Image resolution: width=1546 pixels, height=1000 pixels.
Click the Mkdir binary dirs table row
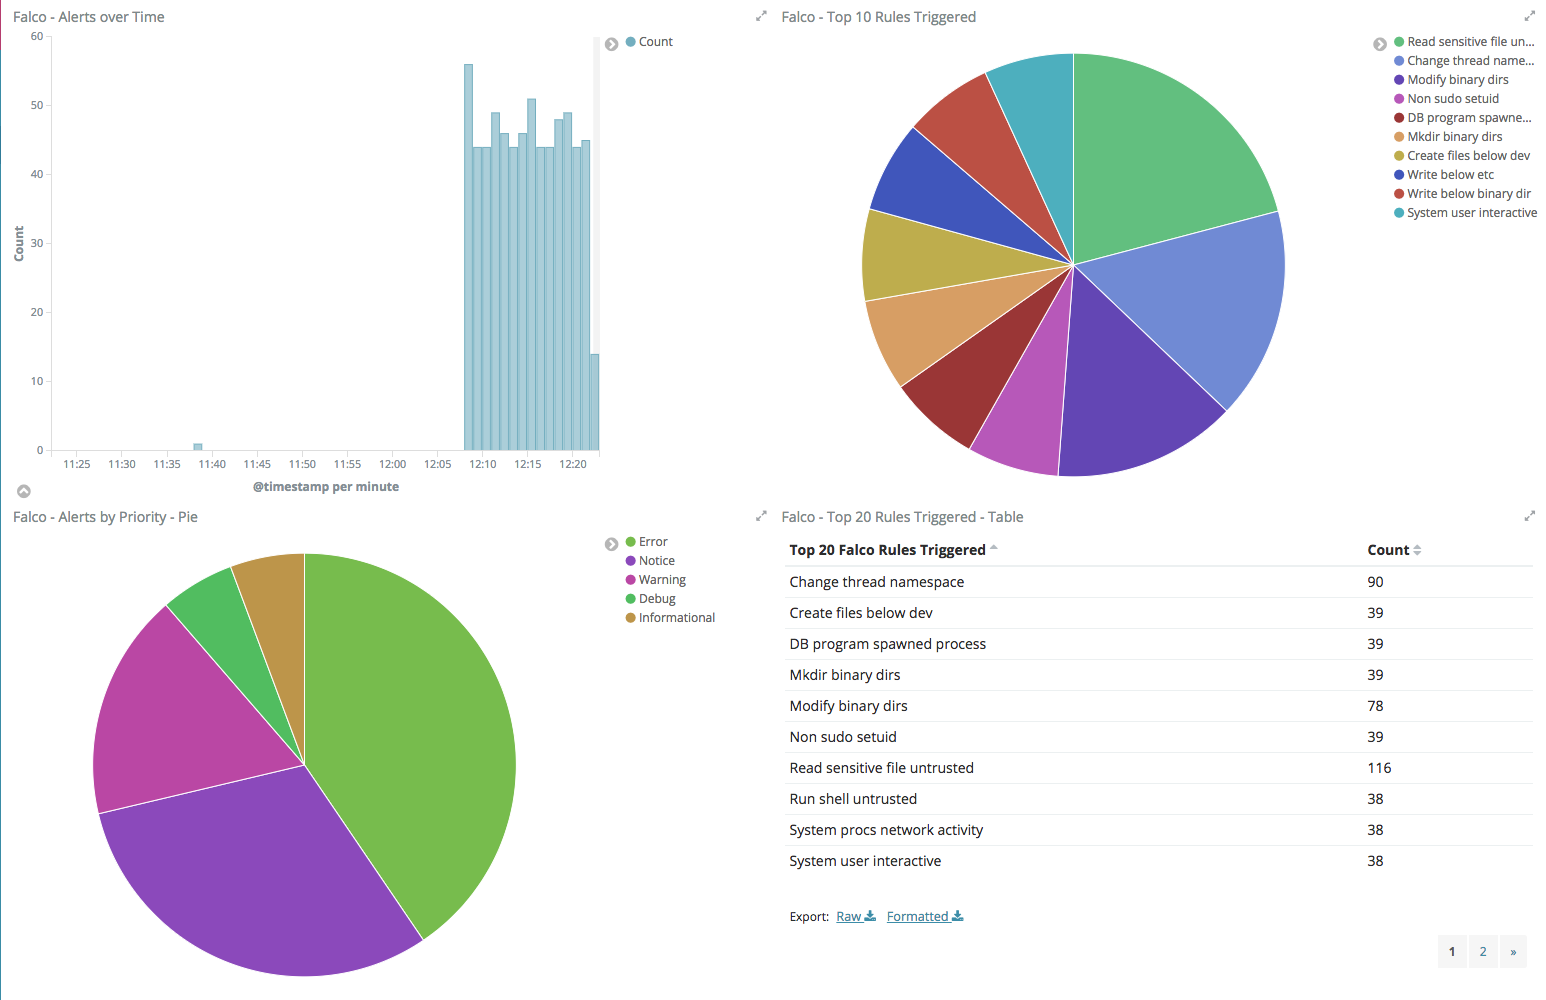1159,675
